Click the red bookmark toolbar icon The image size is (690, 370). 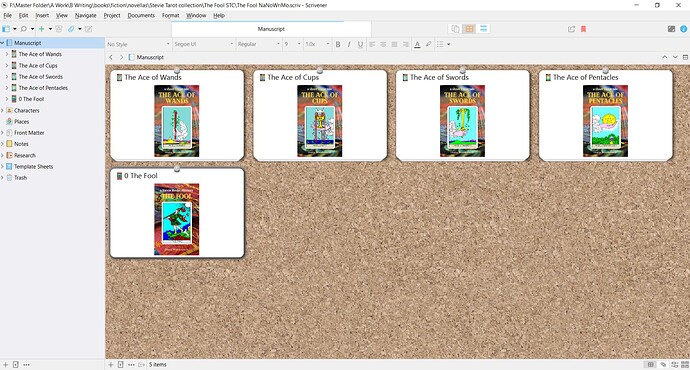[584, 29]
